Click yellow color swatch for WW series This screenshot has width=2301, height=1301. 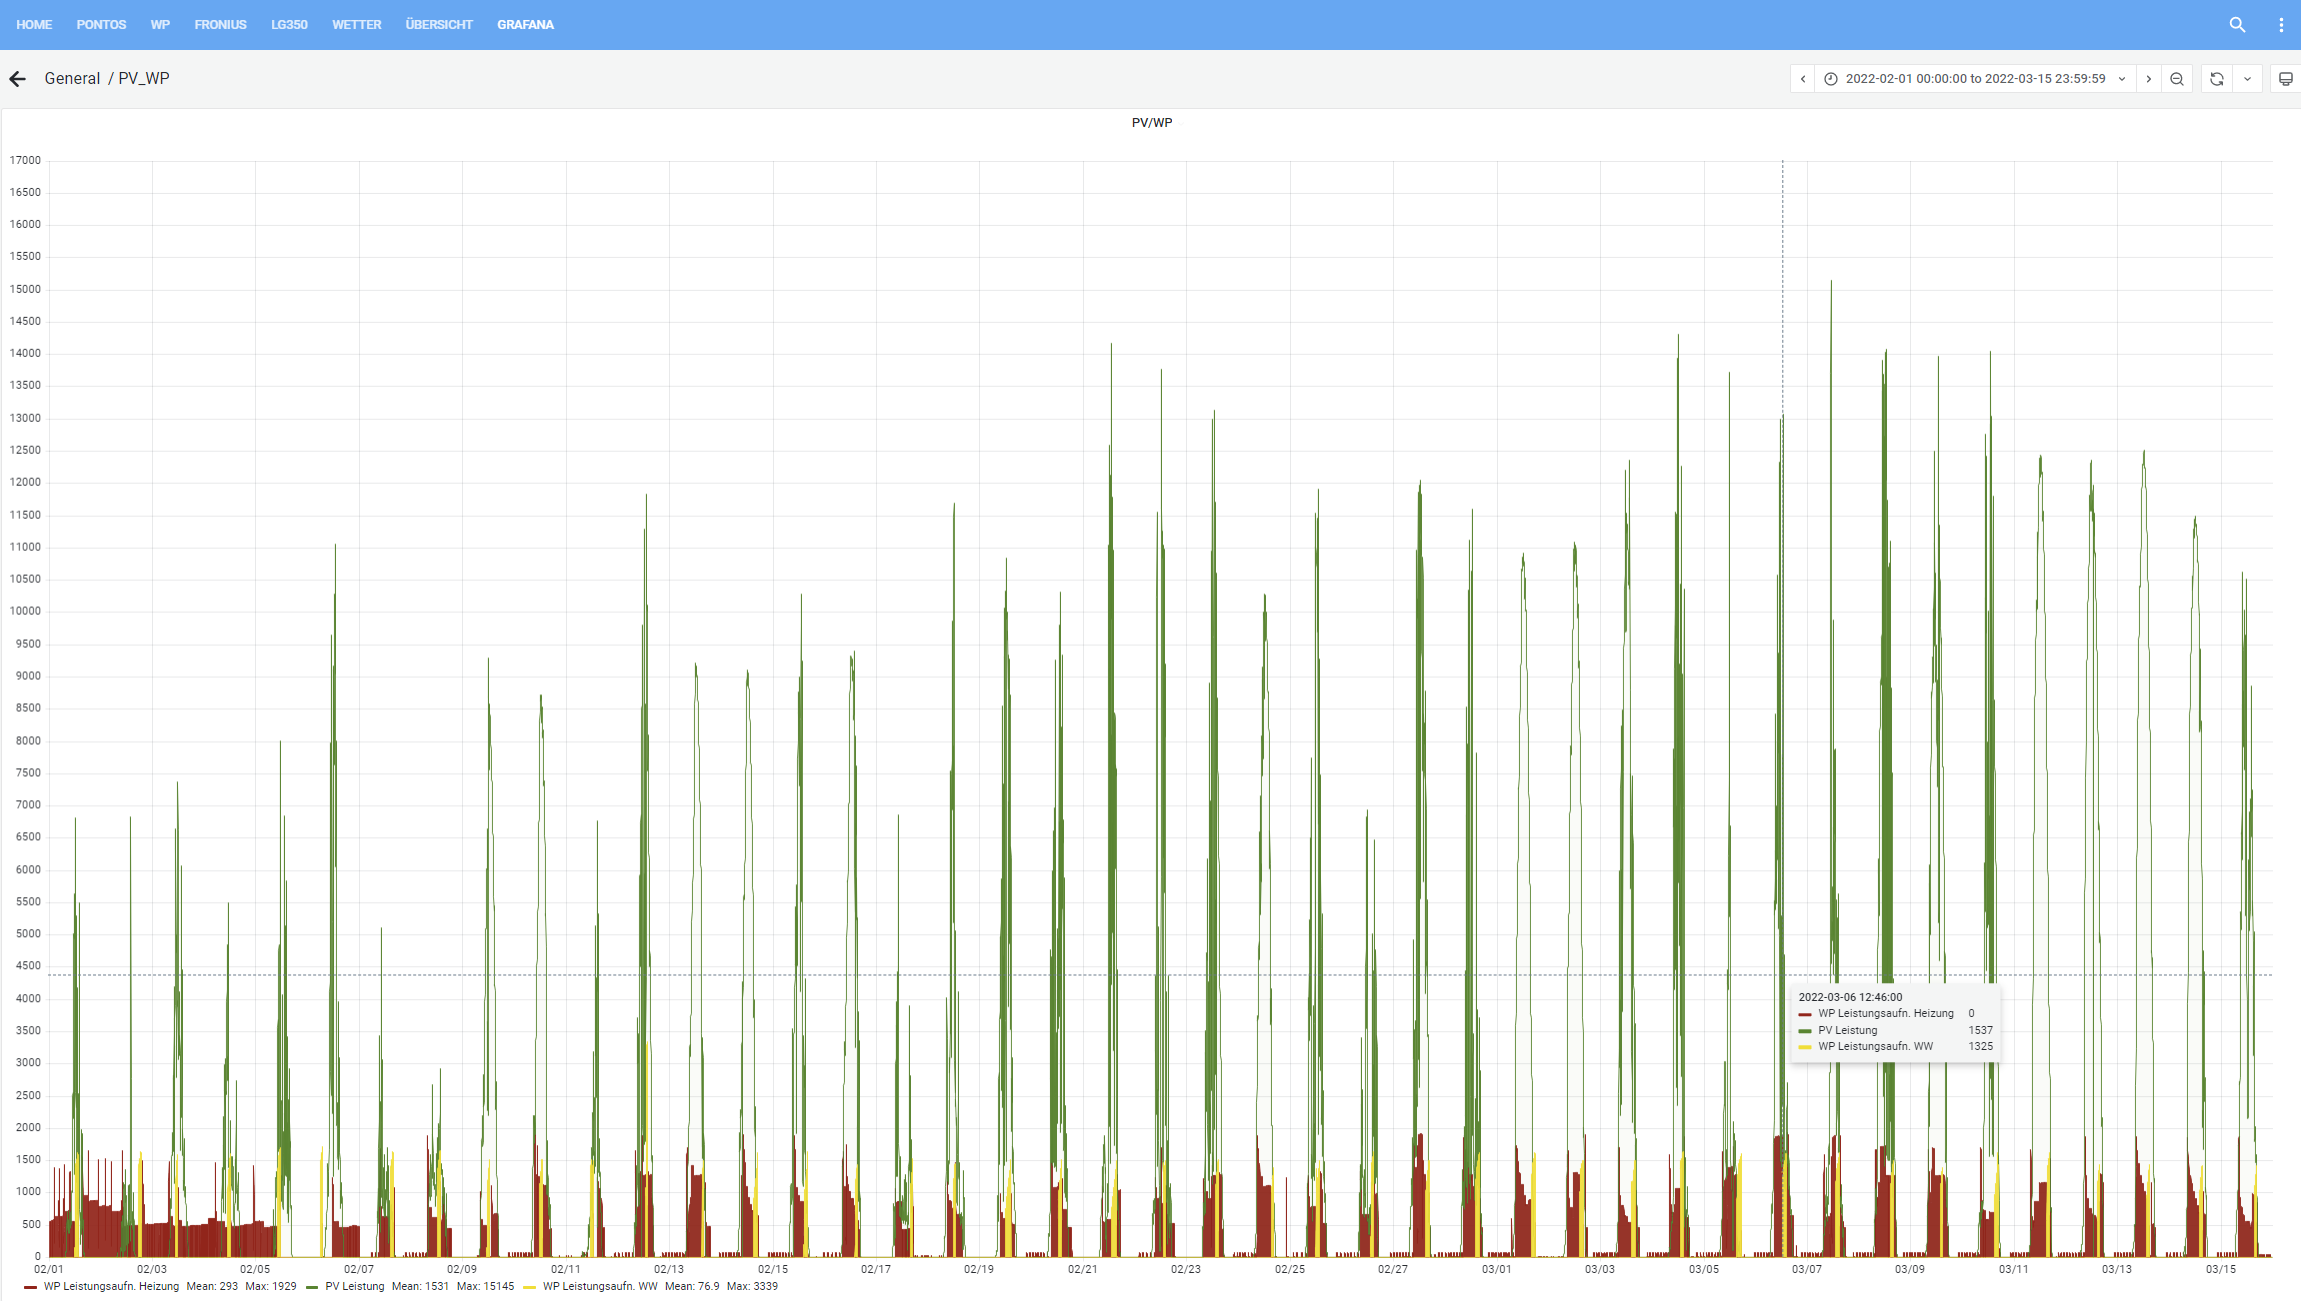coord(529,1288)
